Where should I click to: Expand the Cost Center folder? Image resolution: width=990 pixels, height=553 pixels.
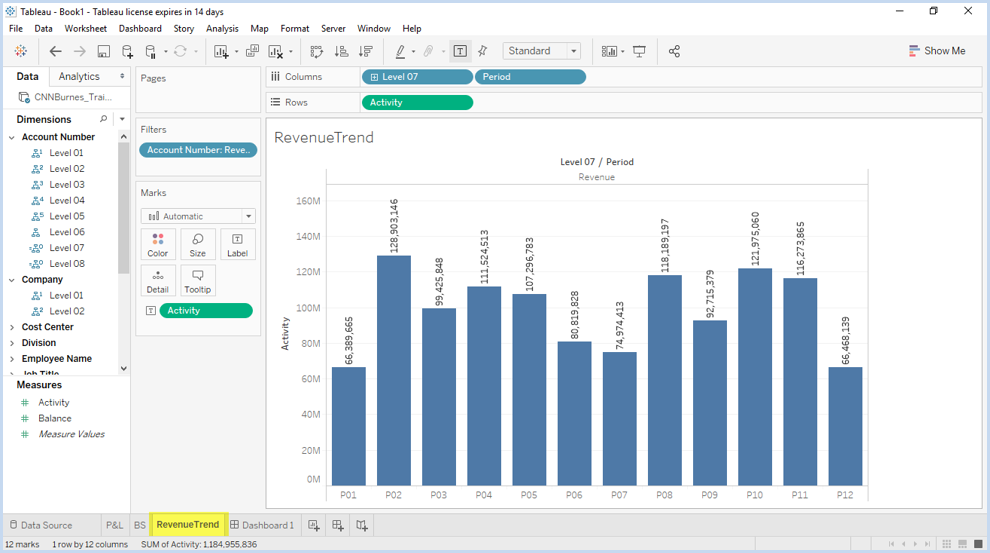12,327
